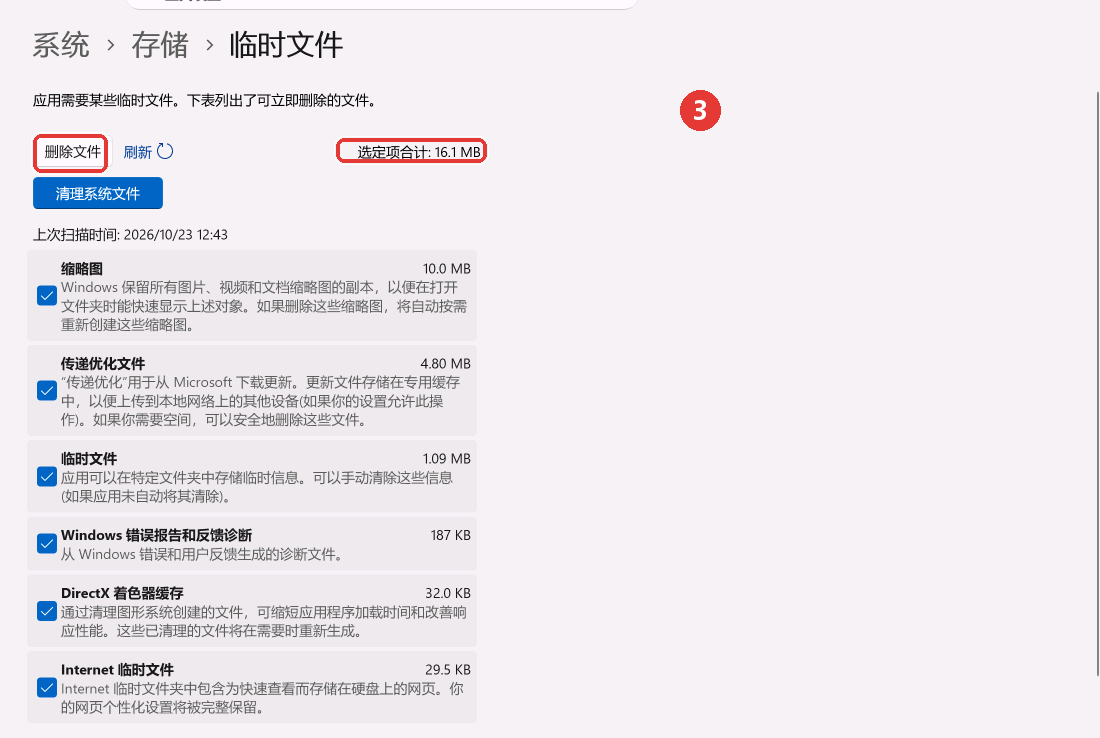Viewport: 1100px width, 738px height.
Task: Click the 传递优化文件 title text
Action: (103, 363)
